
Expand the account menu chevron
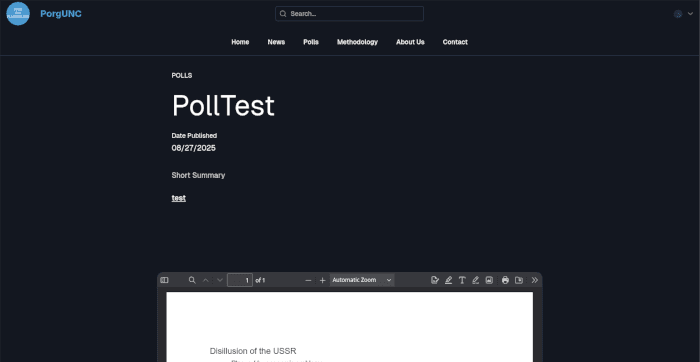point(690,14)
